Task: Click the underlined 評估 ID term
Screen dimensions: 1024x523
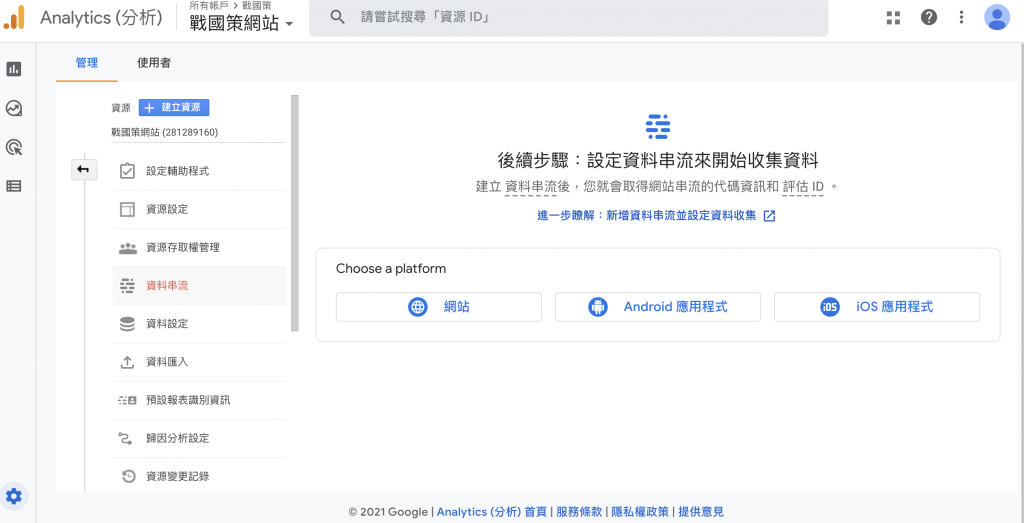Action: 803,187
